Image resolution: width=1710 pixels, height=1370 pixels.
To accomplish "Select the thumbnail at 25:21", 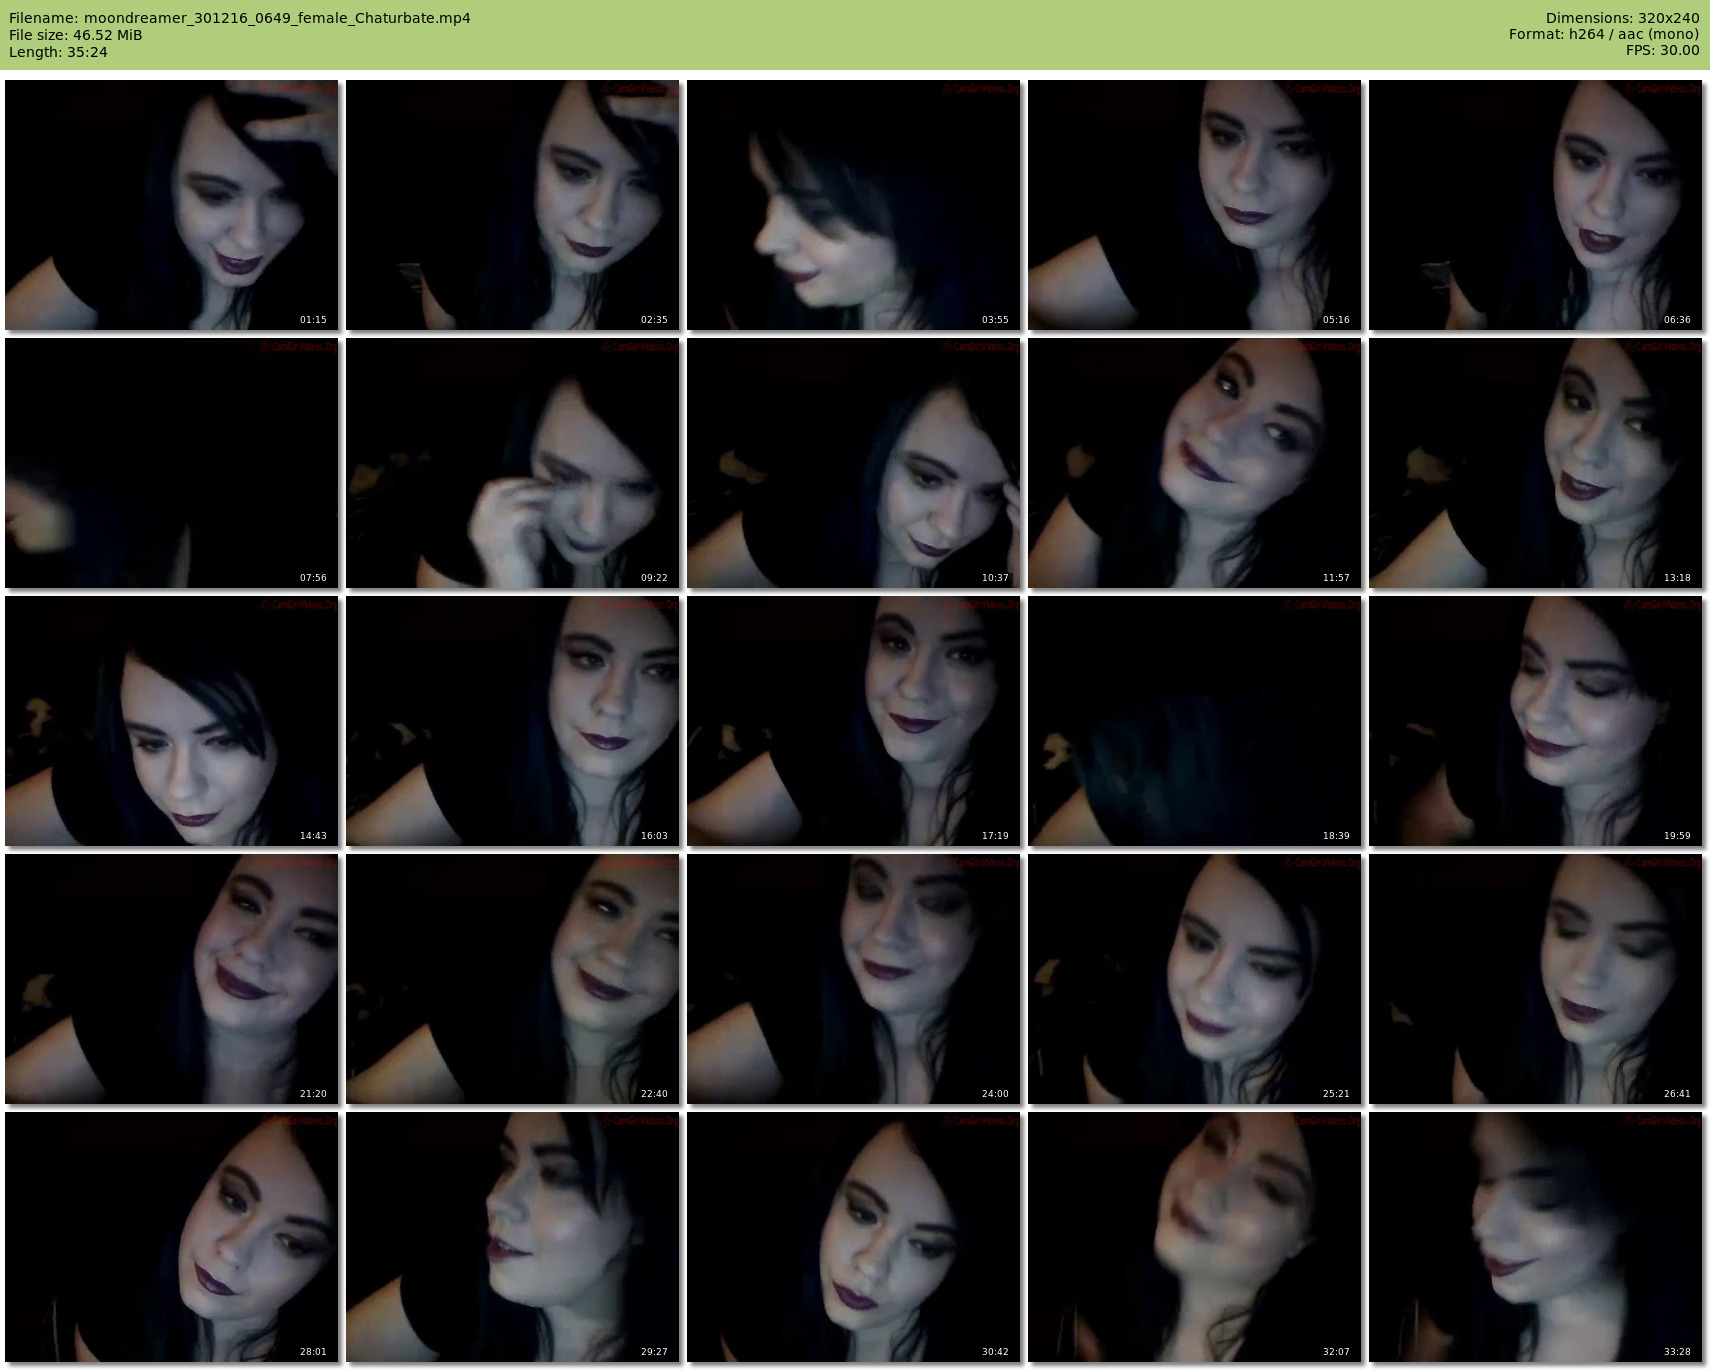I will click(x=1195, y=979).
